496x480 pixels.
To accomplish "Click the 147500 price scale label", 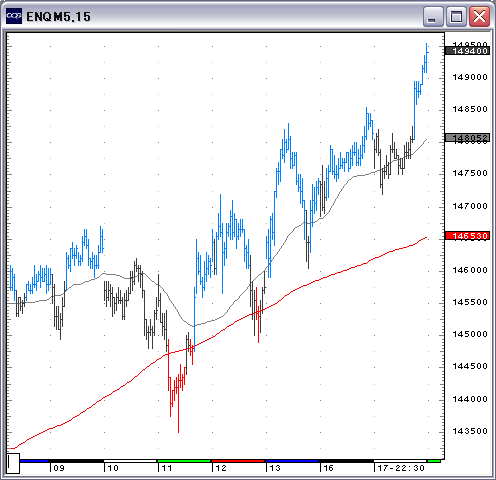I will pos(470,173).
